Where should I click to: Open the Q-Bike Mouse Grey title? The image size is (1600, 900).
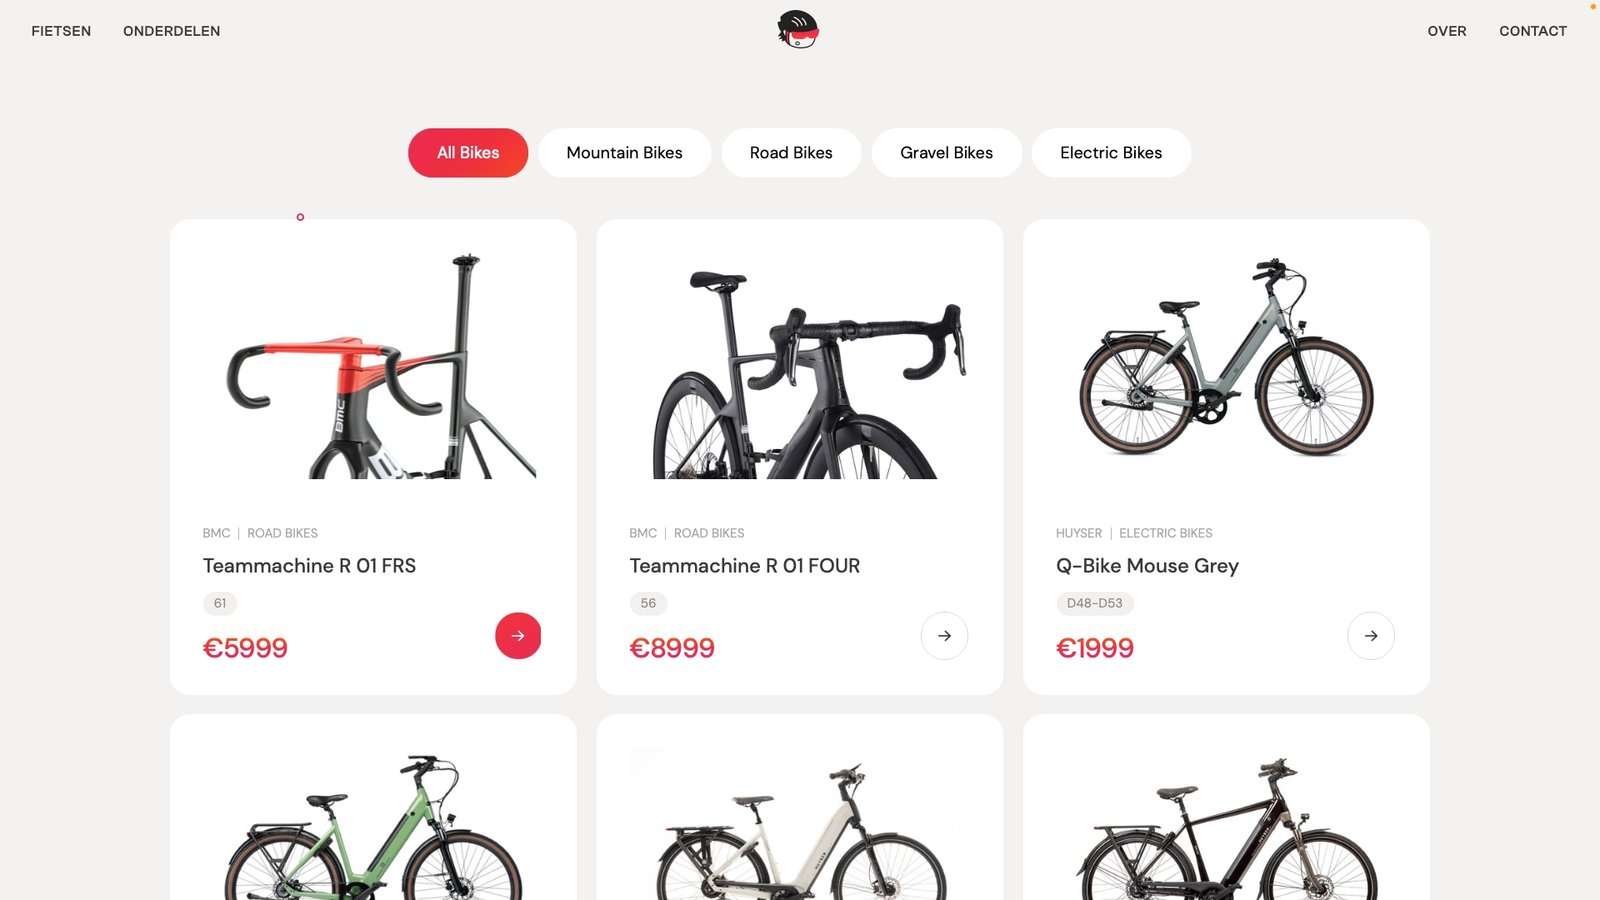click(x=1147, y=566)
